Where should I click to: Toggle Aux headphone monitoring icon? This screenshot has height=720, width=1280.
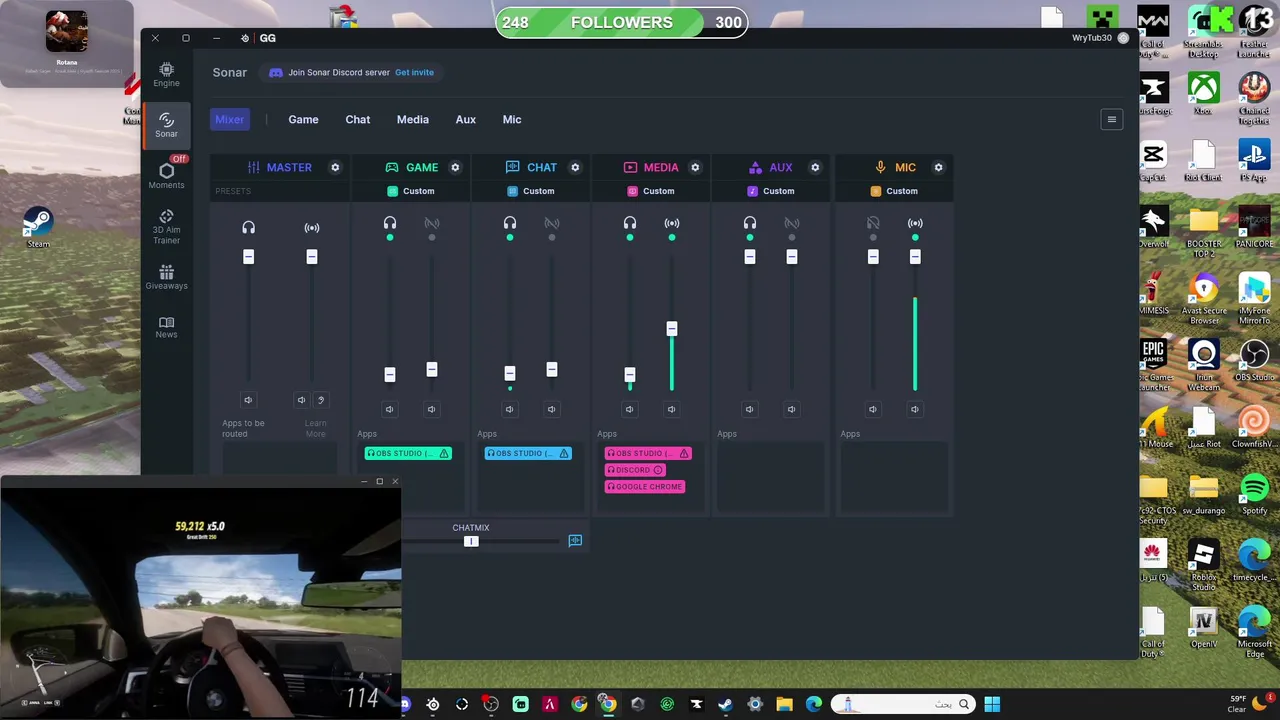[750, 223]
